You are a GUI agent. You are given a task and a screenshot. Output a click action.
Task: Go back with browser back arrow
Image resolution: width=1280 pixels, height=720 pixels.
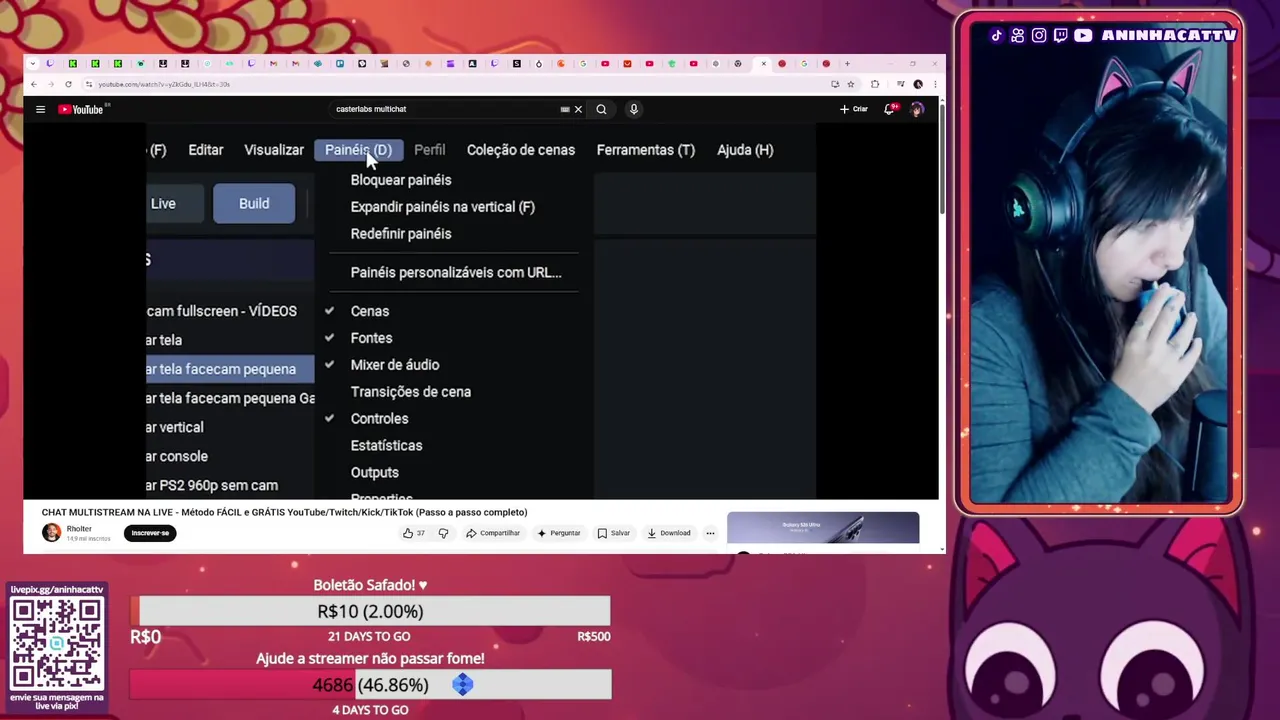pos(34,84)
